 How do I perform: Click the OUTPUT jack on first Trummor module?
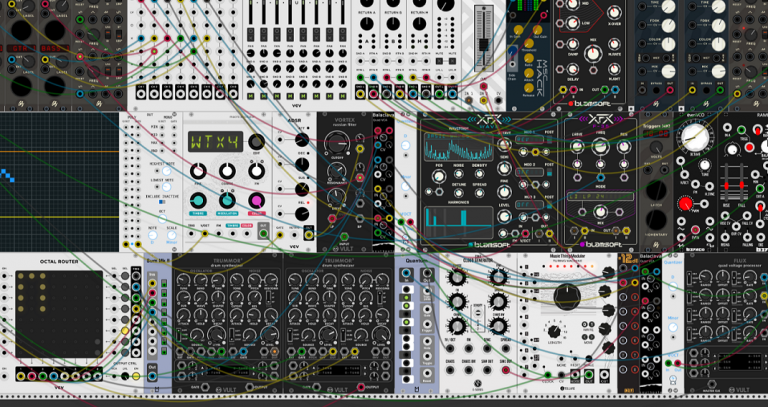click(x=249, y=387)
